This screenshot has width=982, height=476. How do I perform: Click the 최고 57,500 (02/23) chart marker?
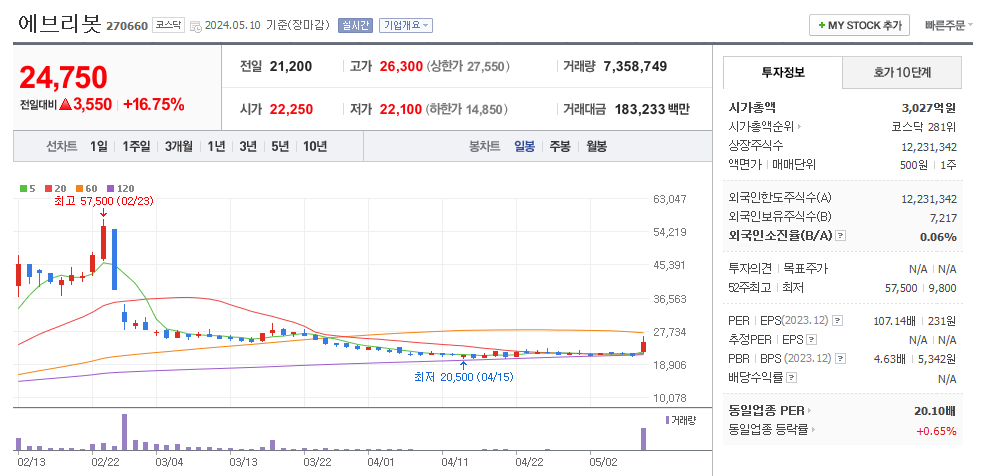pos(104,202)
